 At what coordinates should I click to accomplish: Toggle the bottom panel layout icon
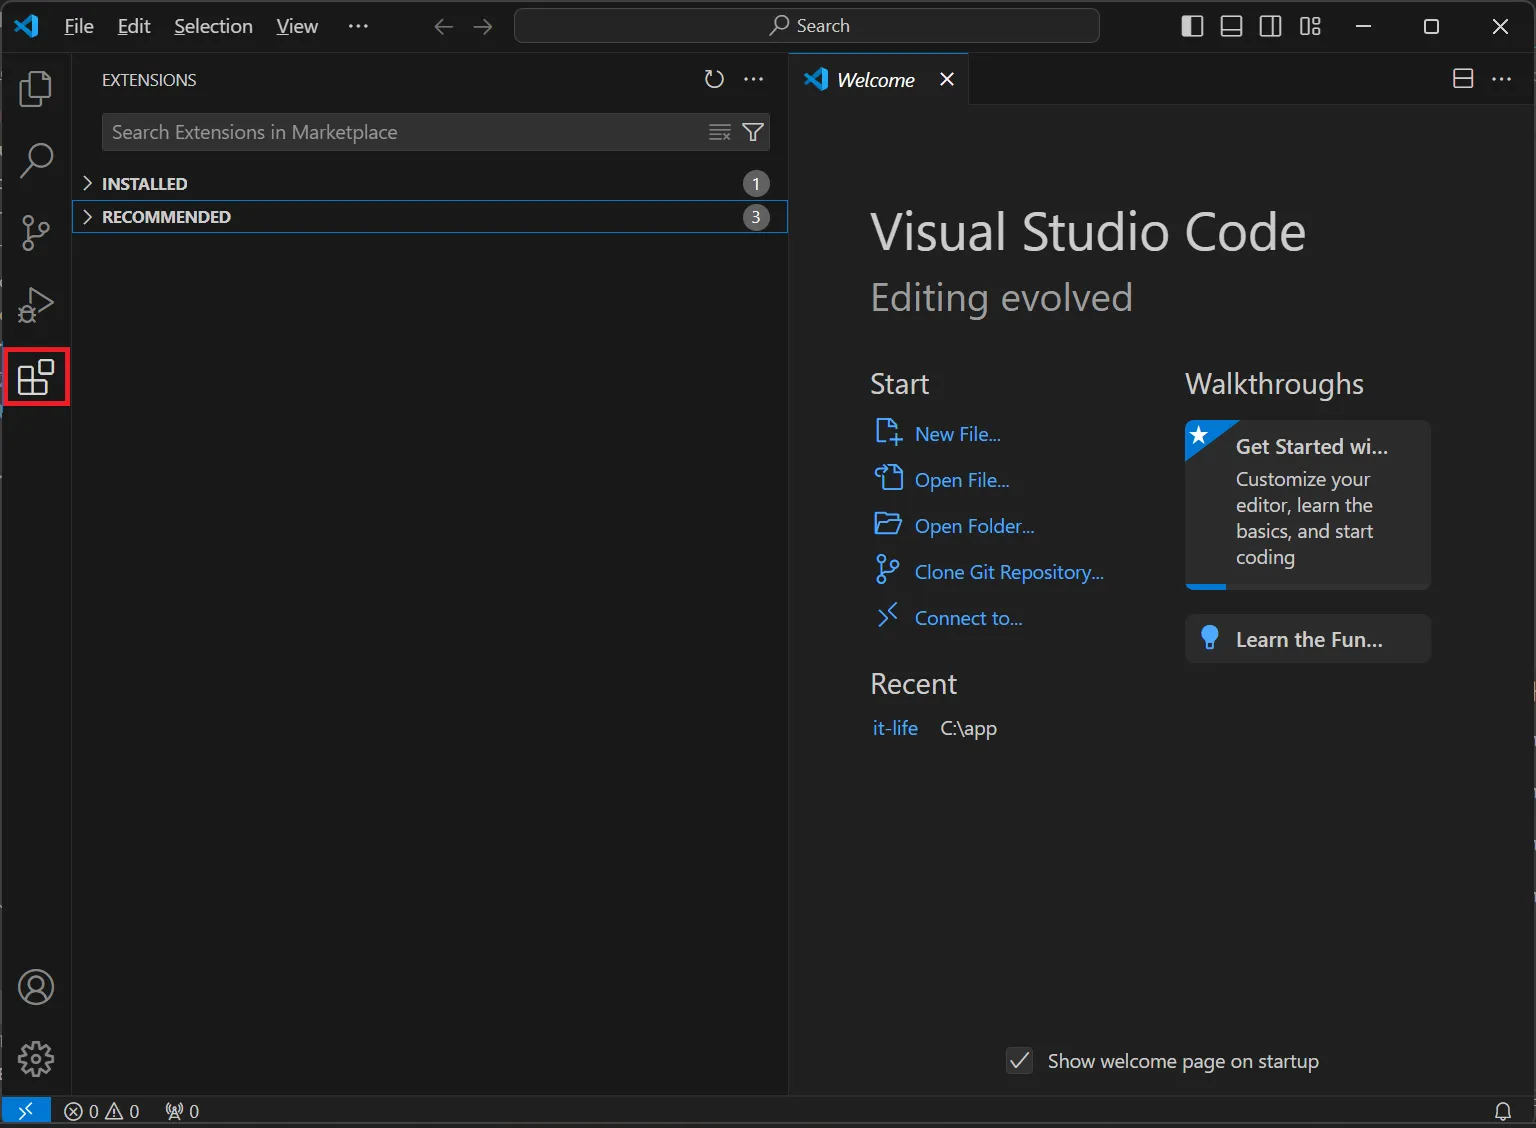click(1232, 26)
